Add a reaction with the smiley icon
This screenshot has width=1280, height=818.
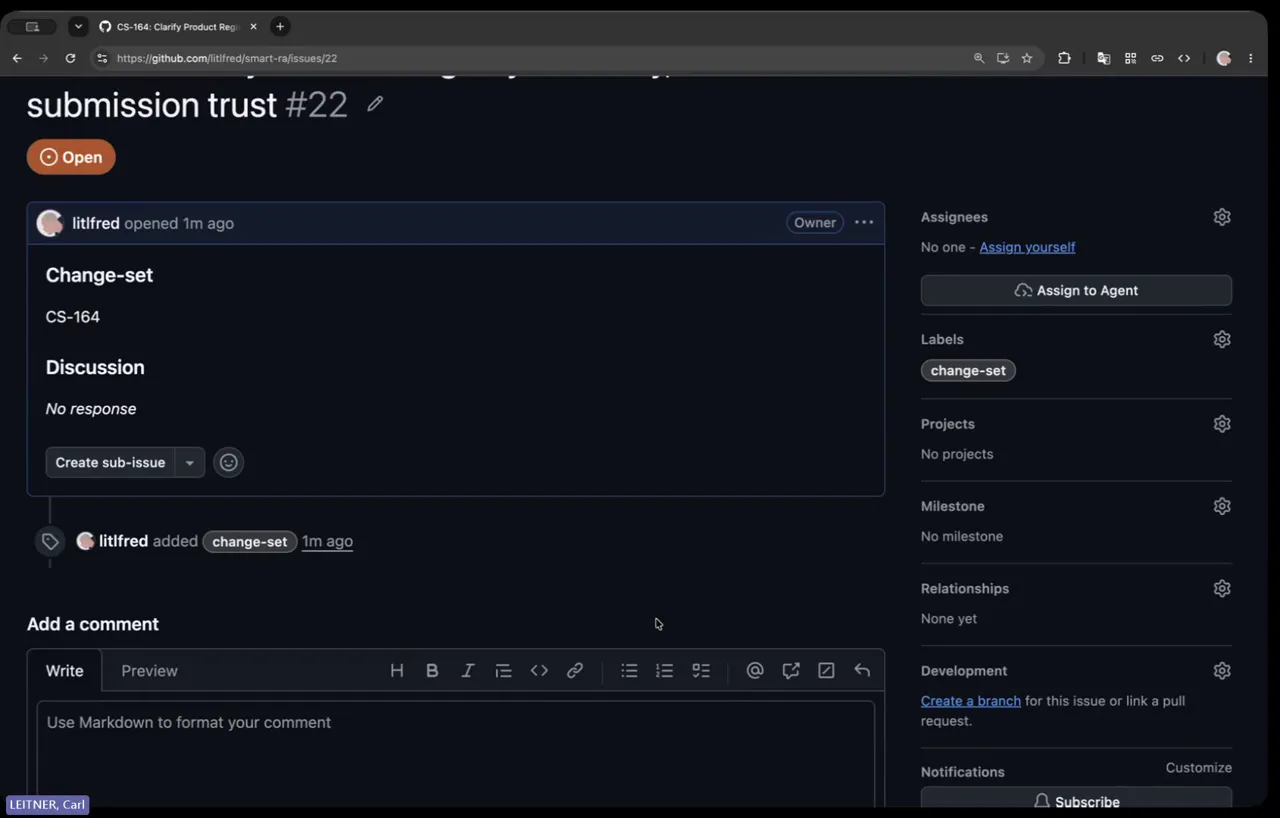[x=228, y=462]
